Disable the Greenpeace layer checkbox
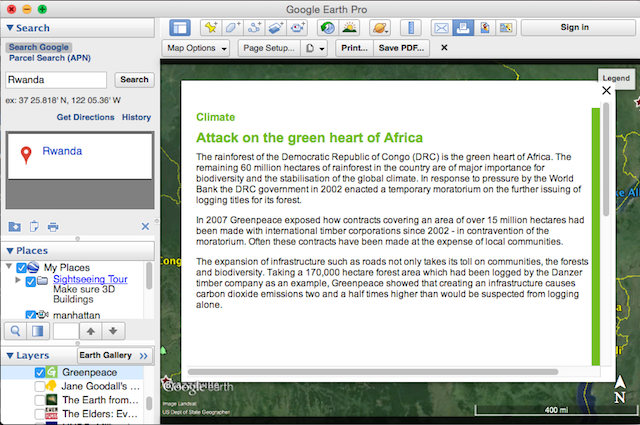The image size is (640, 425). pyautogui.click(x=40, y=372)
